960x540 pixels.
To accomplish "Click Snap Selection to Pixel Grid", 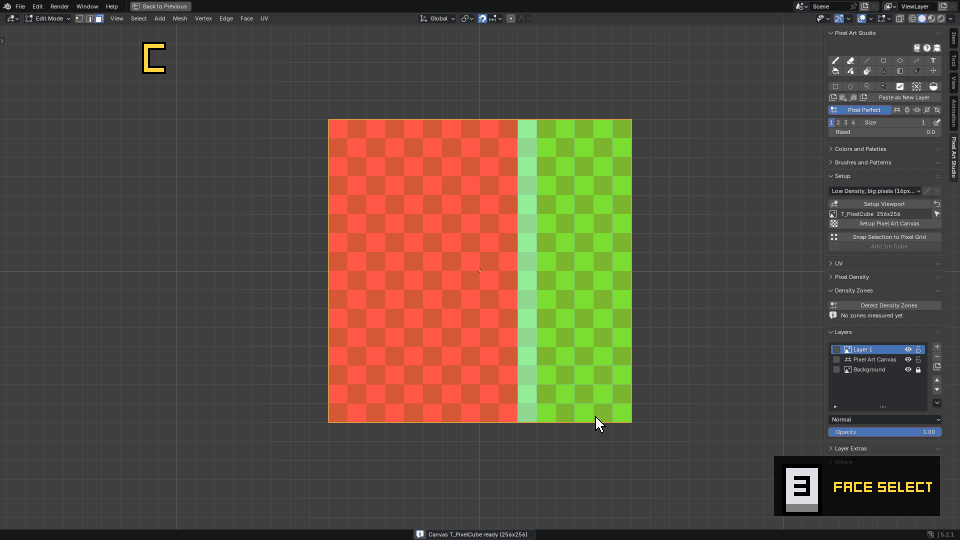I will click(x=885, y=237).
